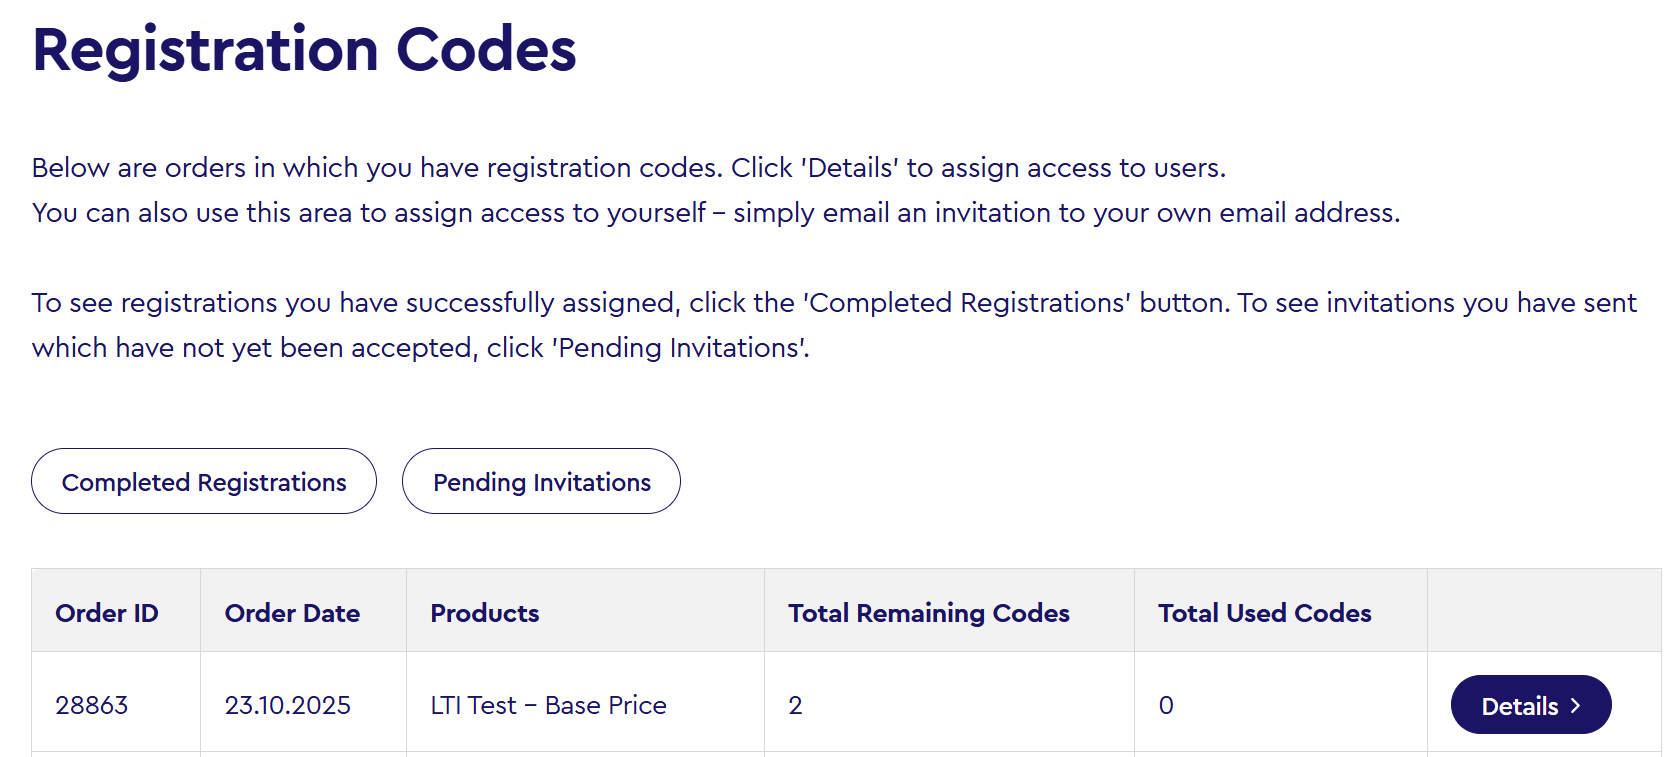This screenshot has height=757, width=1675.
Task: Click the sentence starting 'Below are orders'
Action: [x=628, y=167]
